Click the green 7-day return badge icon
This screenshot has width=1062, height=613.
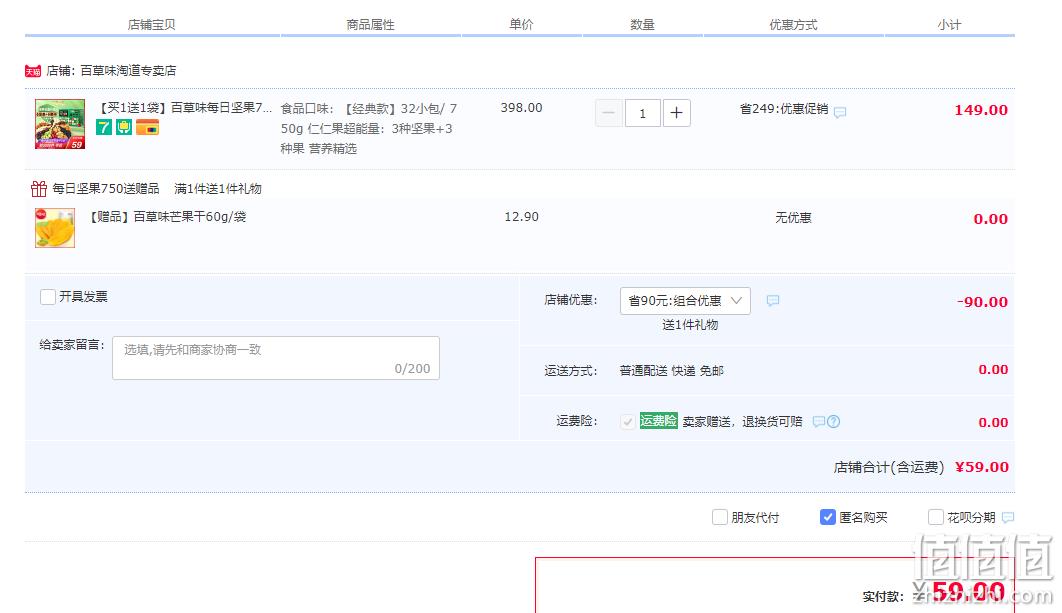click(x=104, y=127)
